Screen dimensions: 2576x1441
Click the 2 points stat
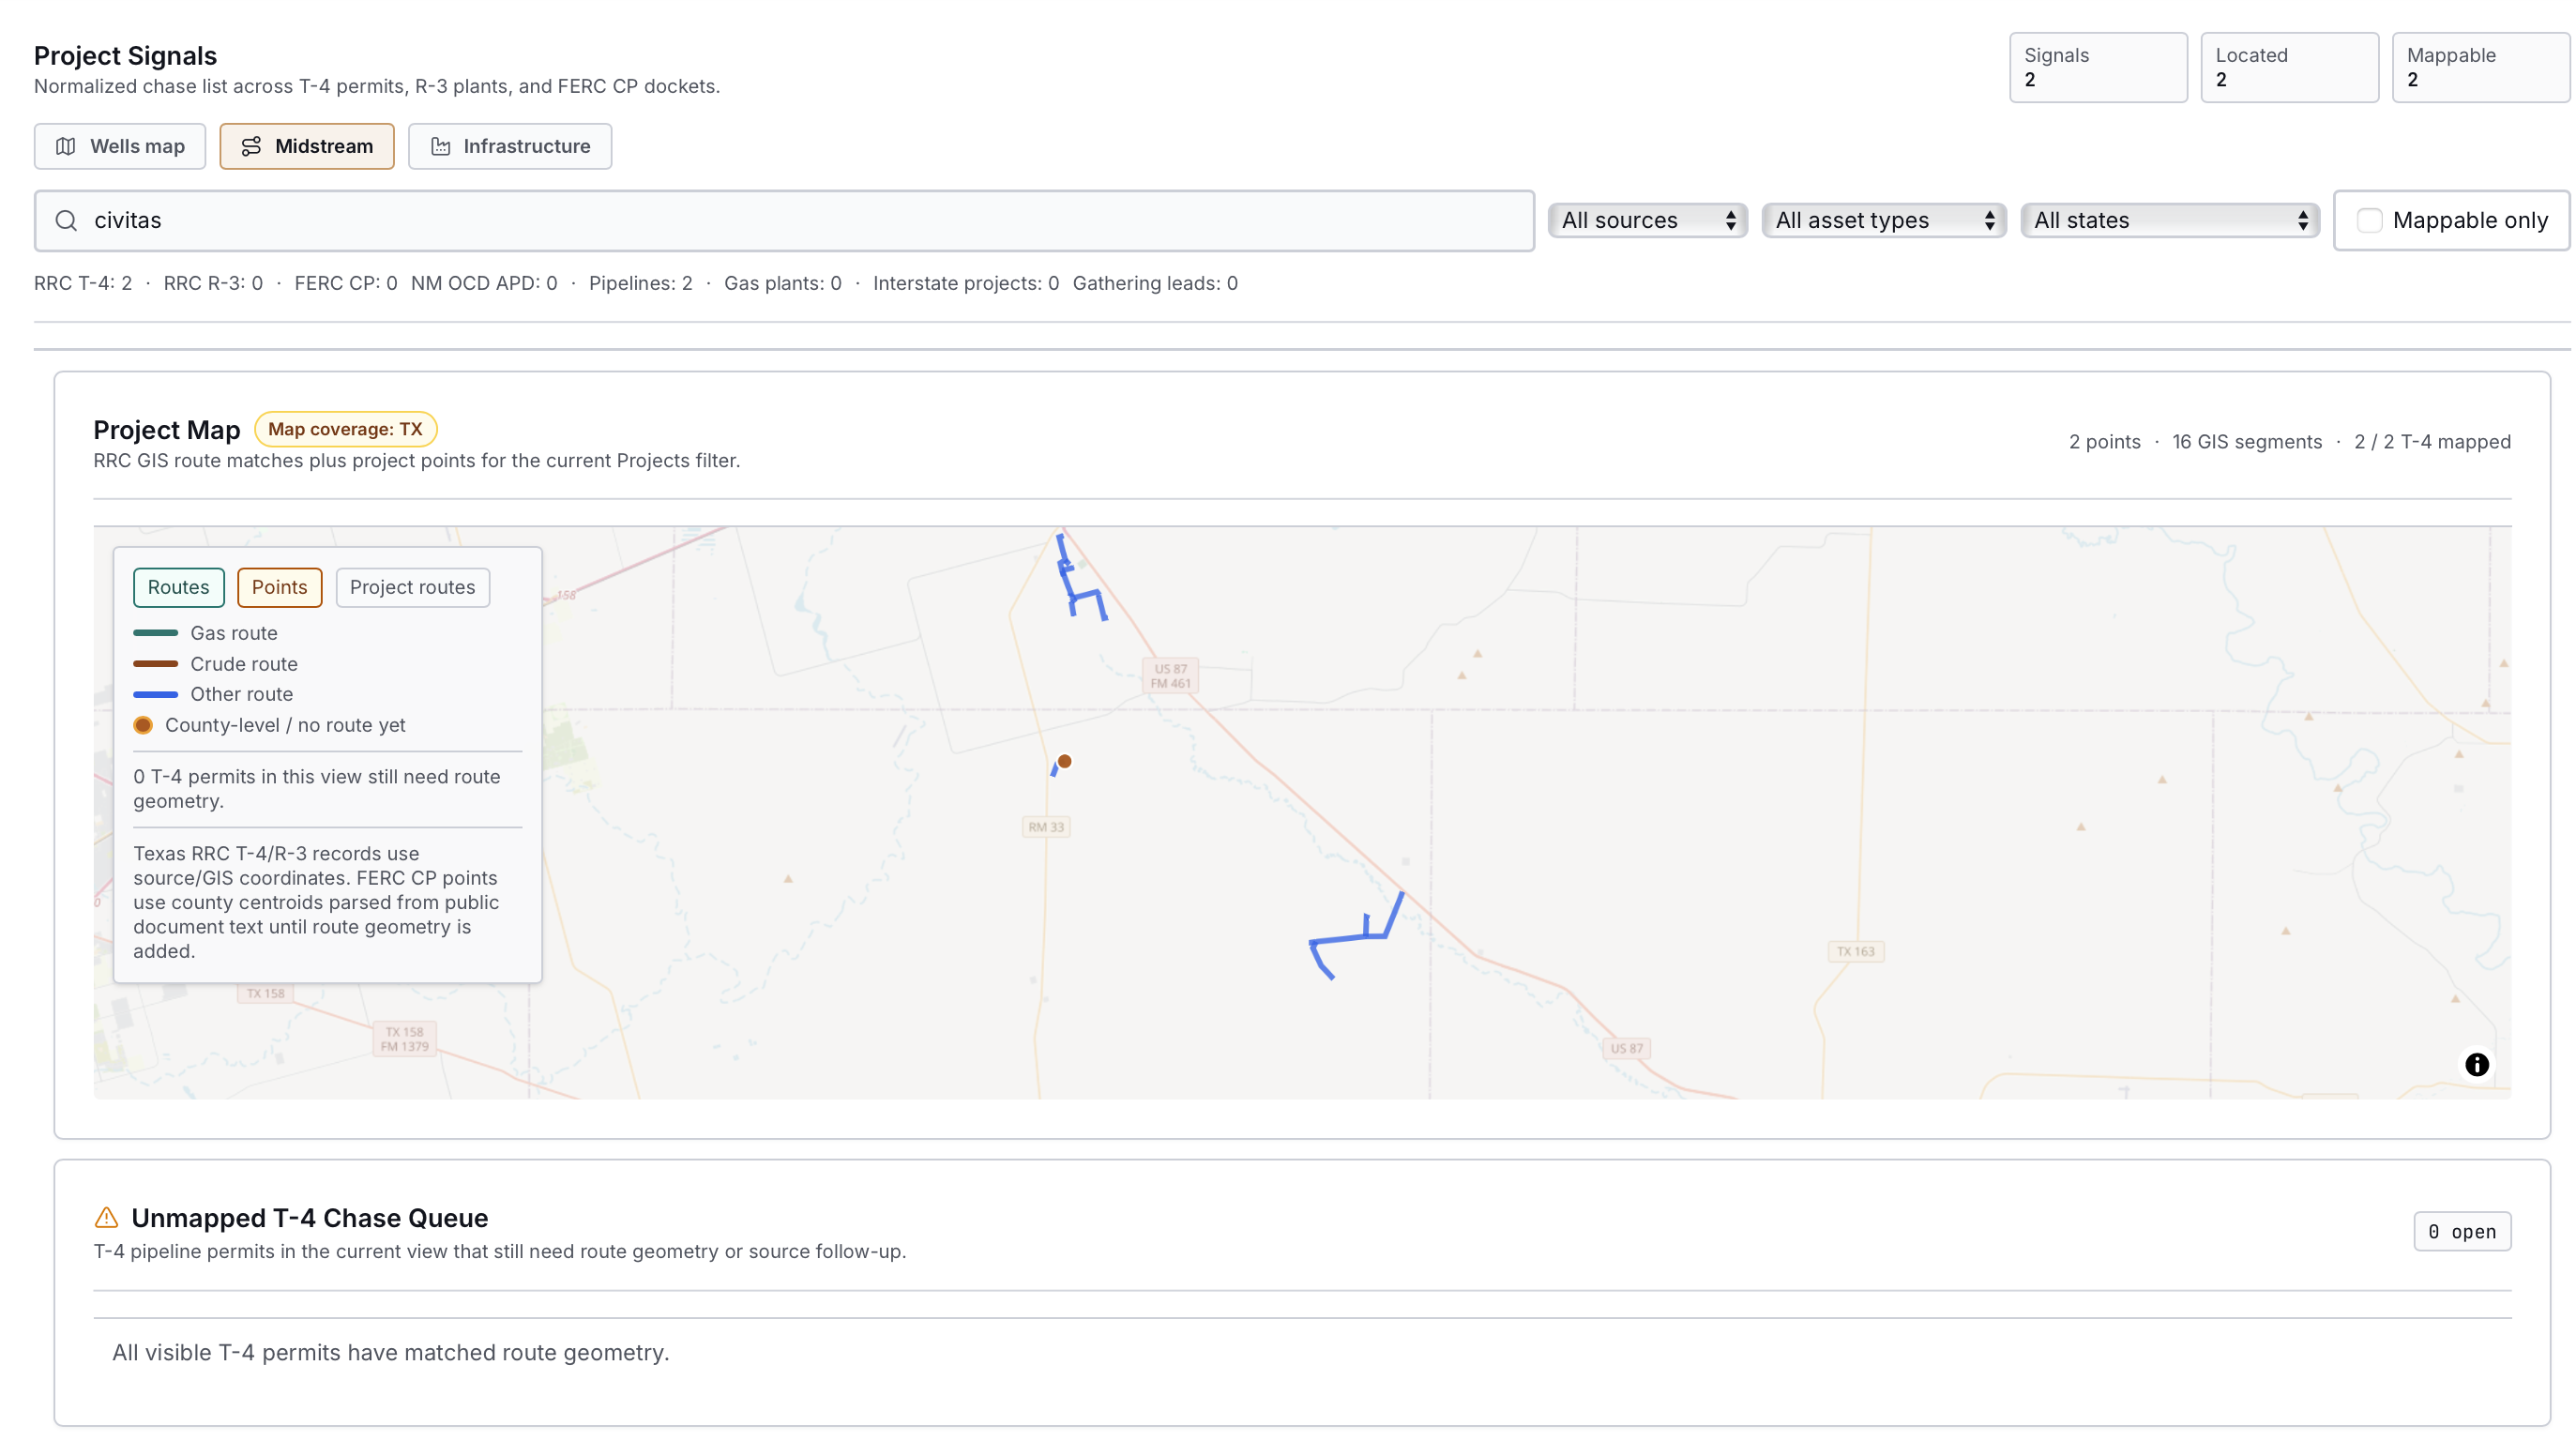click(2105, 441)
